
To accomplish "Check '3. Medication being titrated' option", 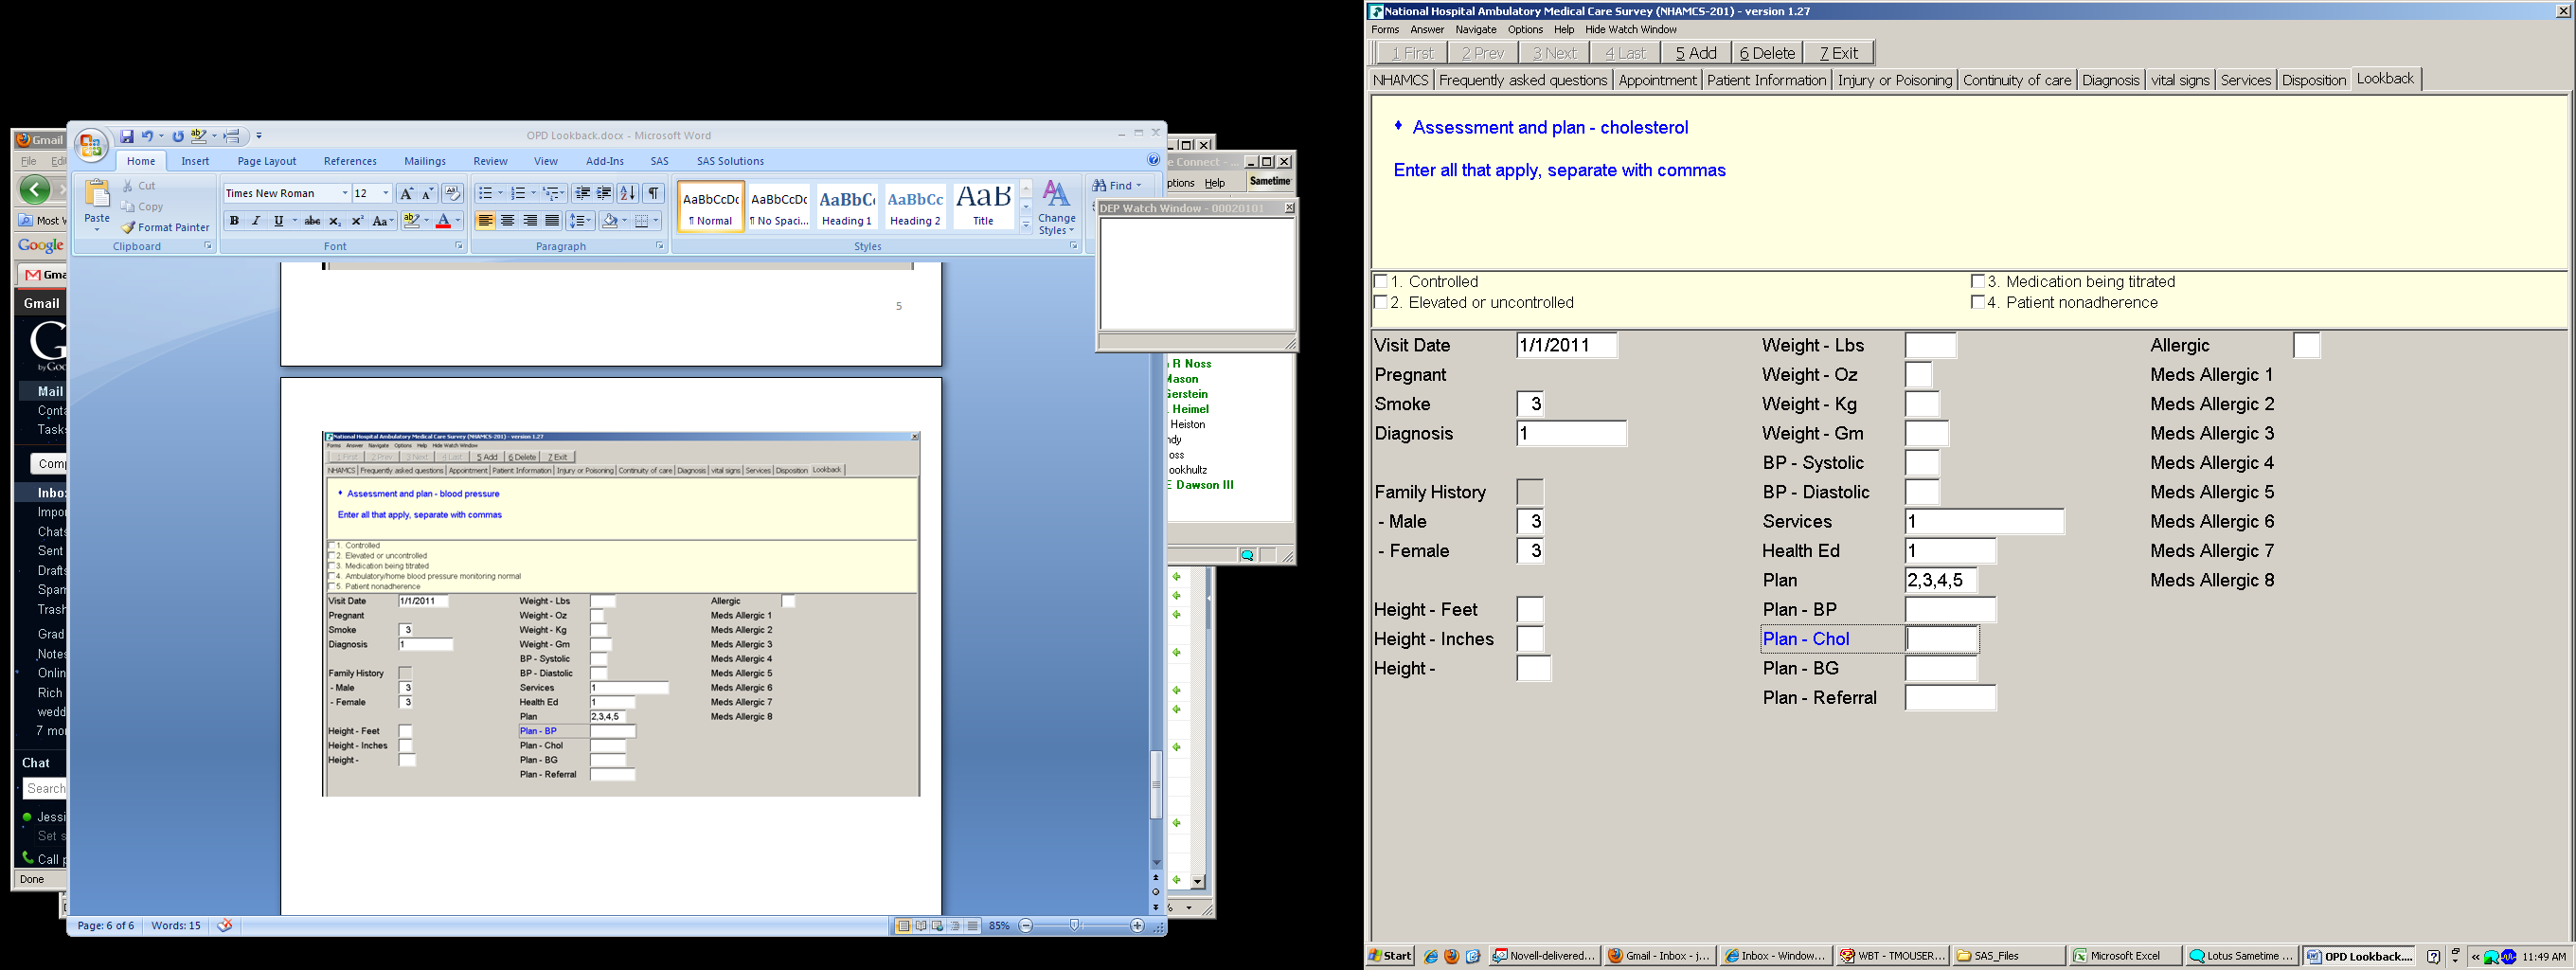I will 1977,282.
